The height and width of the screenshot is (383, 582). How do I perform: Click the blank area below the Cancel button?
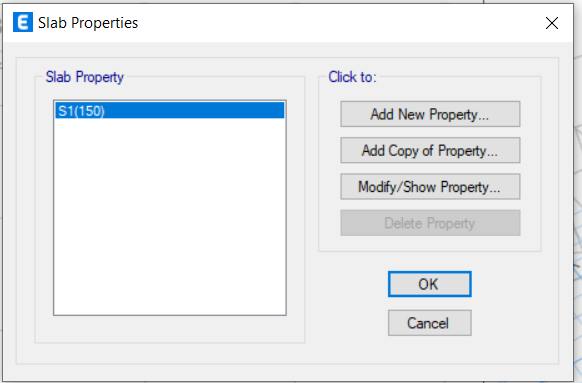(x=429, y=350)
